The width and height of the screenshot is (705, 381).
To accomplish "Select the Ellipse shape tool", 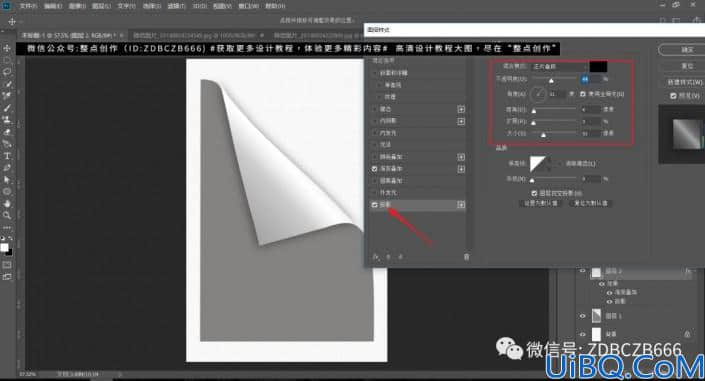I will pyautogui.click(x=7, y=192).
